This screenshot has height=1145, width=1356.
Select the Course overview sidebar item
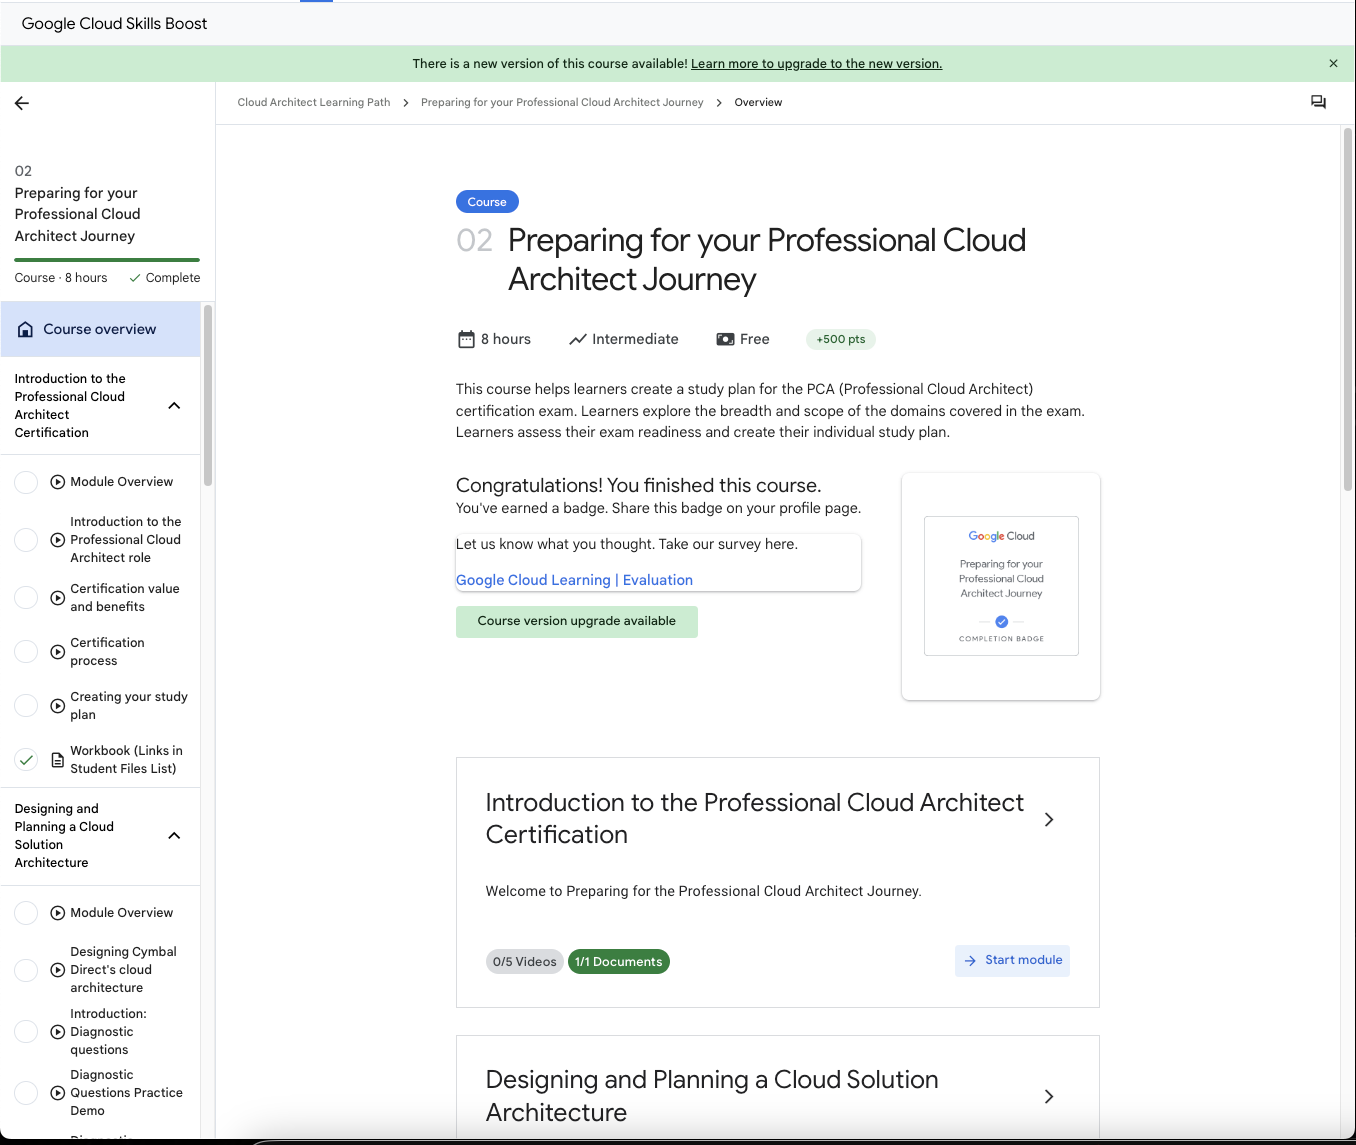[x=100, y=329]
